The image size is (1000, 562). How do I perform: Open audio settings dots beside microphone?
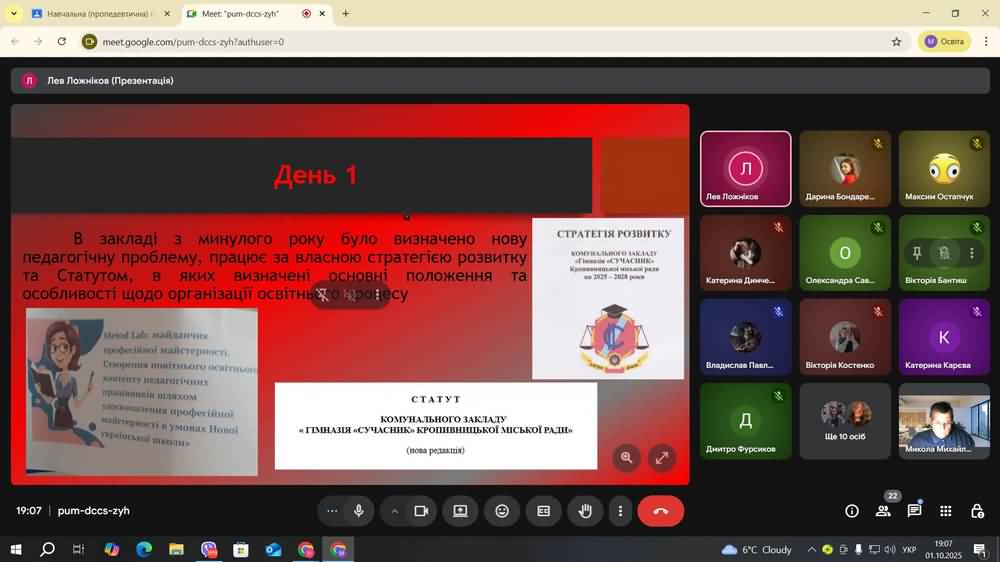[332, 511]
